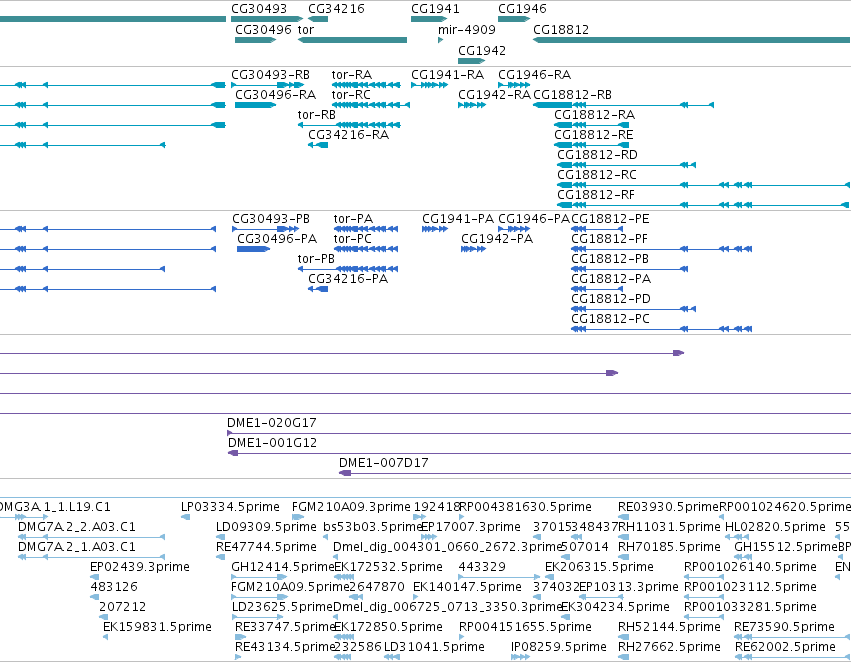Screen dimensions: 851x662
Task: Click the HL02820.5prime EST
Action: (x=736, y=537)
